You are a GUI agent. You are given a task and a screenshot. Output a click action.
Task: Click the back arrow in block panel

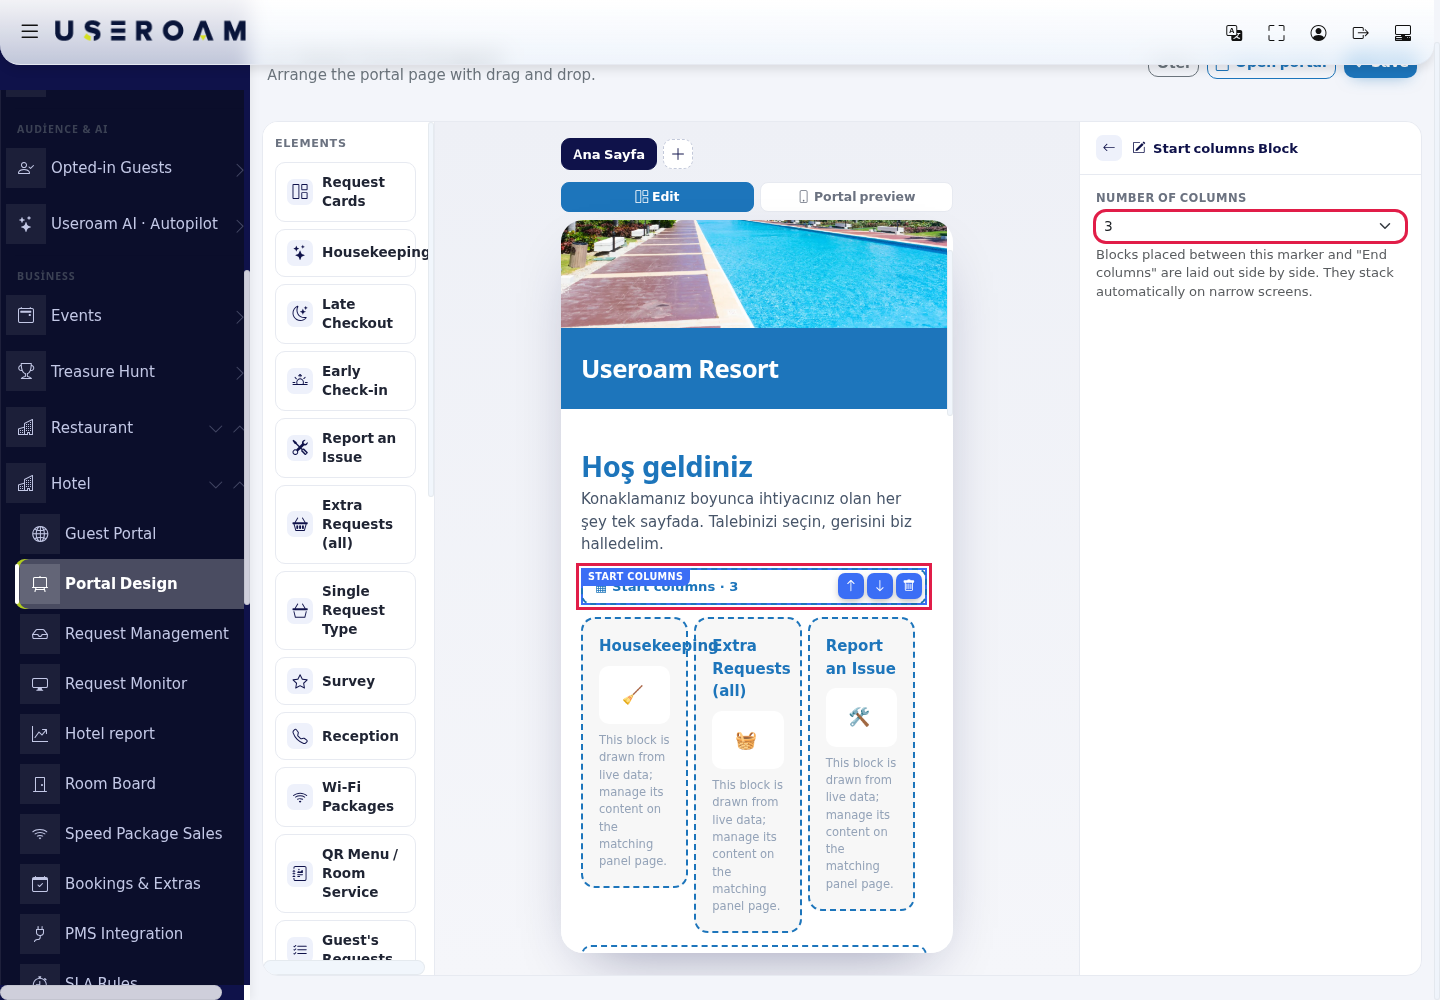(1109, 148)
